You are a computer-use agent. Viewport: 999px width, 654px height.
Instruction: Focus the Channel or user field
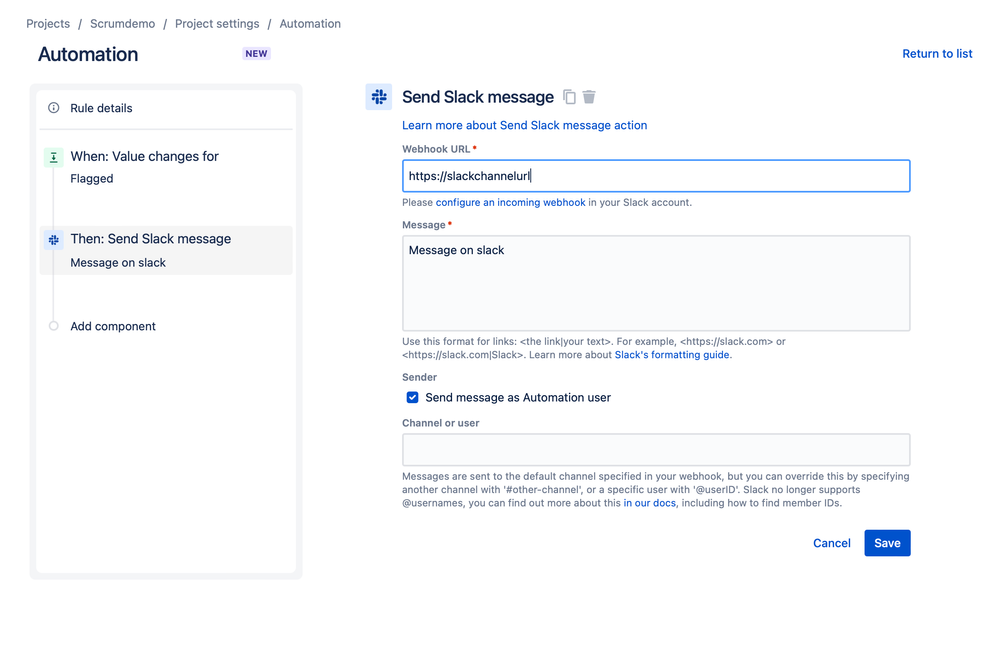click(656, 450)
